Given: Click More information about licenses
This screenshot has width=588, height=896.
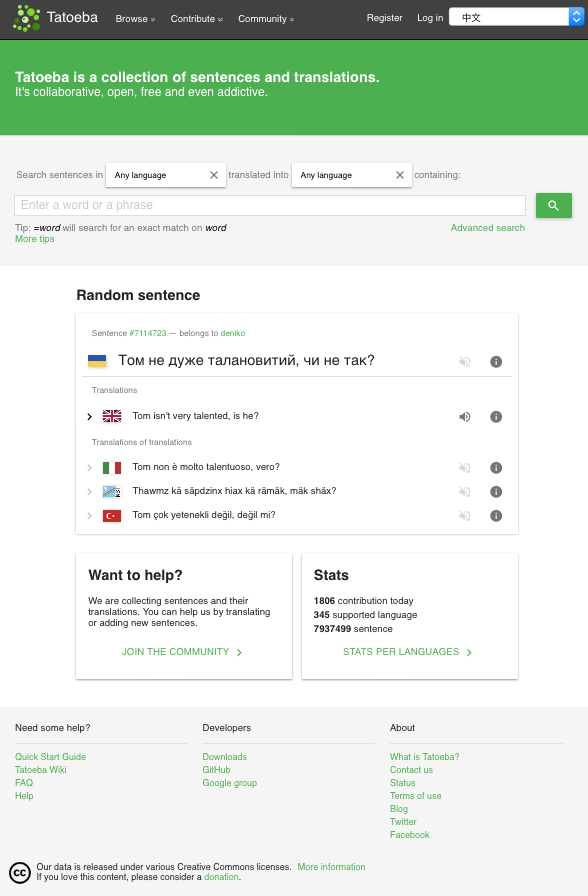Looking at the screenshot, I should [331, 867].
